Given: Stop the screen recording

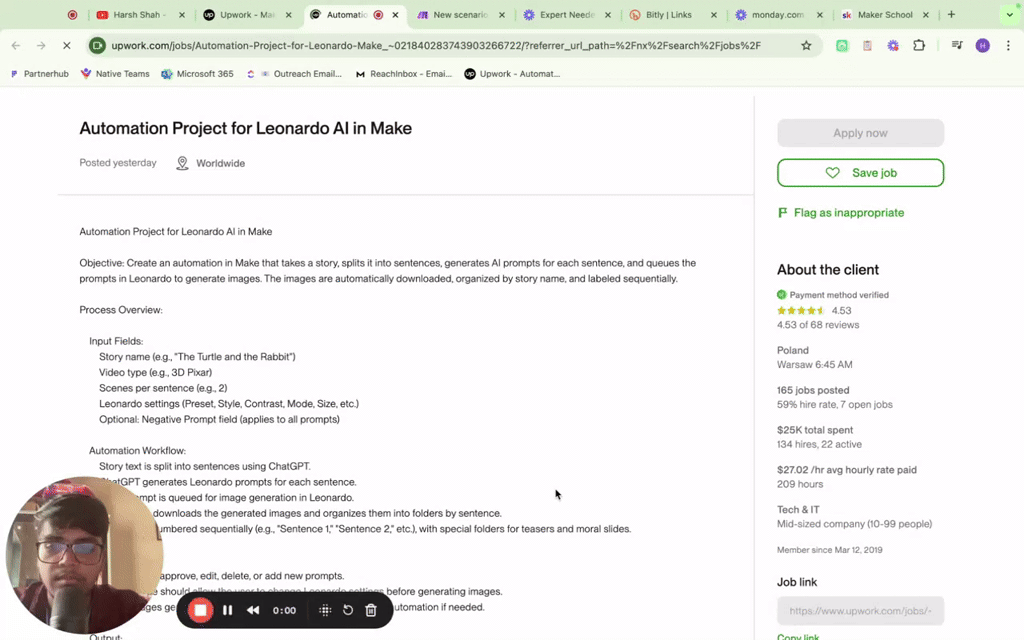Looking at the screenshot, I should (x=200, y=610).
